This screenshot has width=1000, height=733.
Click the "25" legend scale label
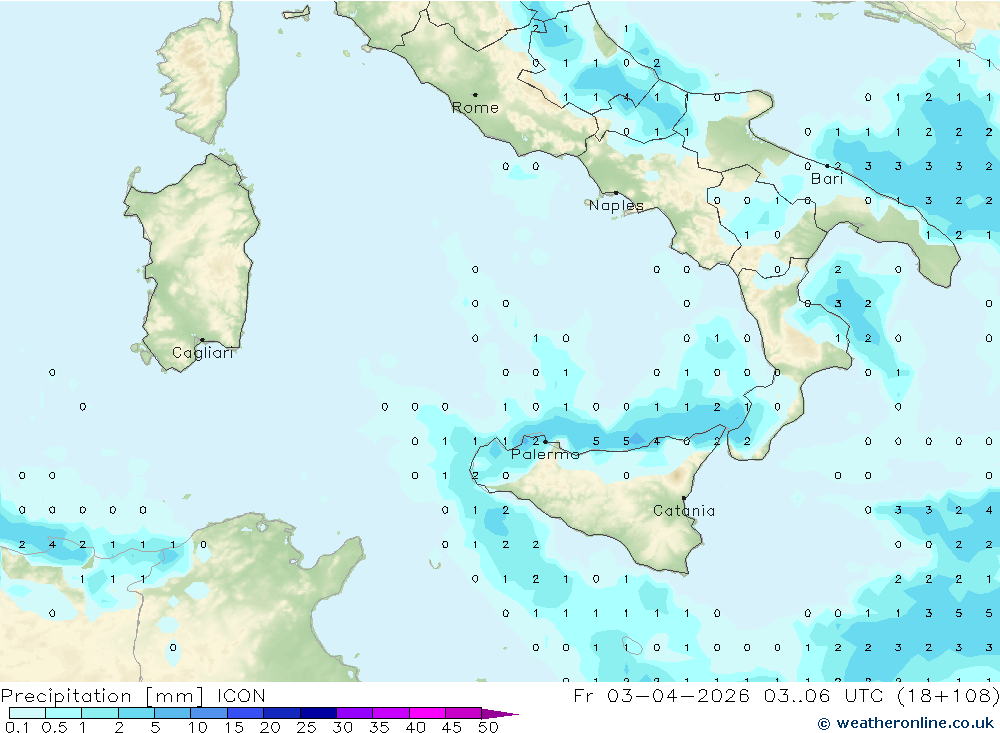coord(307,727)
